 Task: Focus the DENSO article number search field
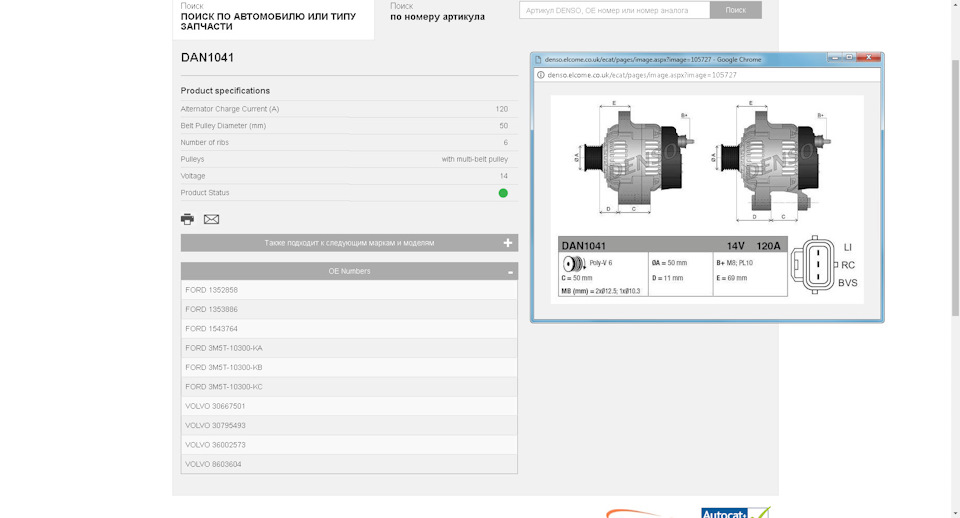coord(614,10)
